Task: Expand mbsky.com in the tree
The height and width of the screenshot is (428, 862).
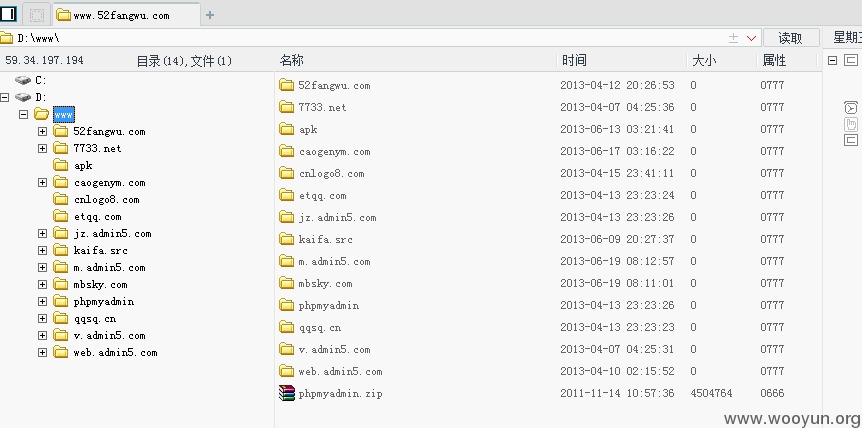Action: tap(42, 285)
